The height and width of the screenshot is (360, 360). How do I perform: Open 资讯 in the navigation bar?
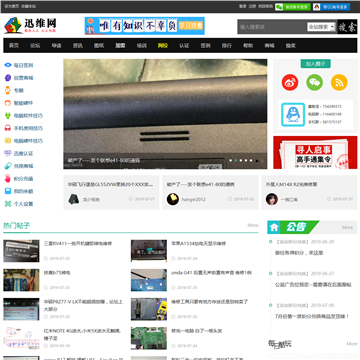[78, 46]
